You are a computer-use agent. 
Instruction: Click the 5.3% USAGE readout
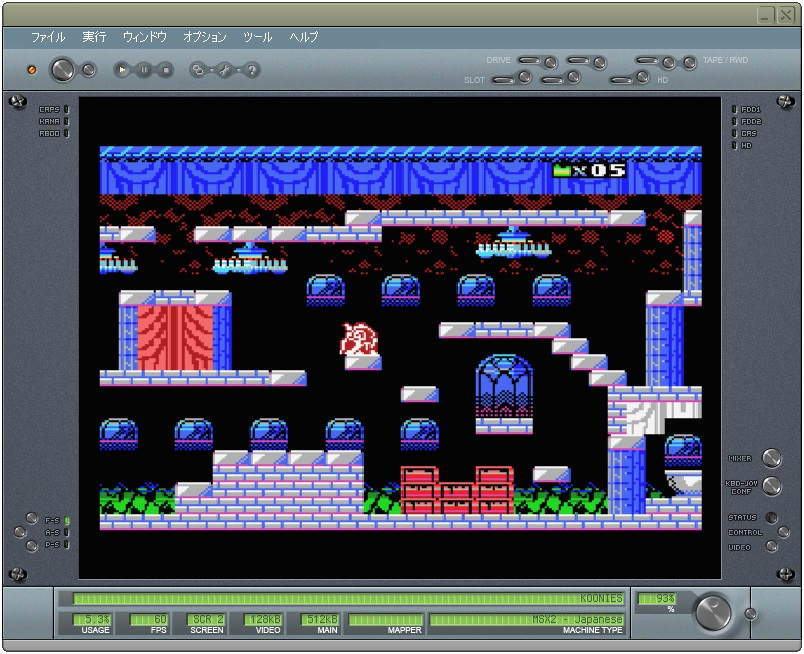(x=92, y=620)
